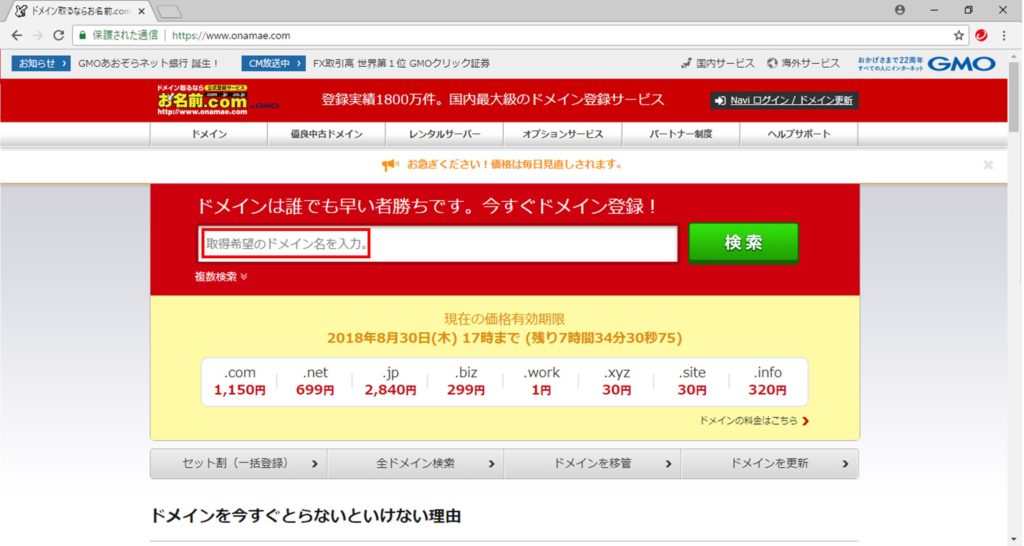Viewport: 1024px width, 546px height.
Task: Open the Chrome three-dot menu
Action: [1004, 35]
